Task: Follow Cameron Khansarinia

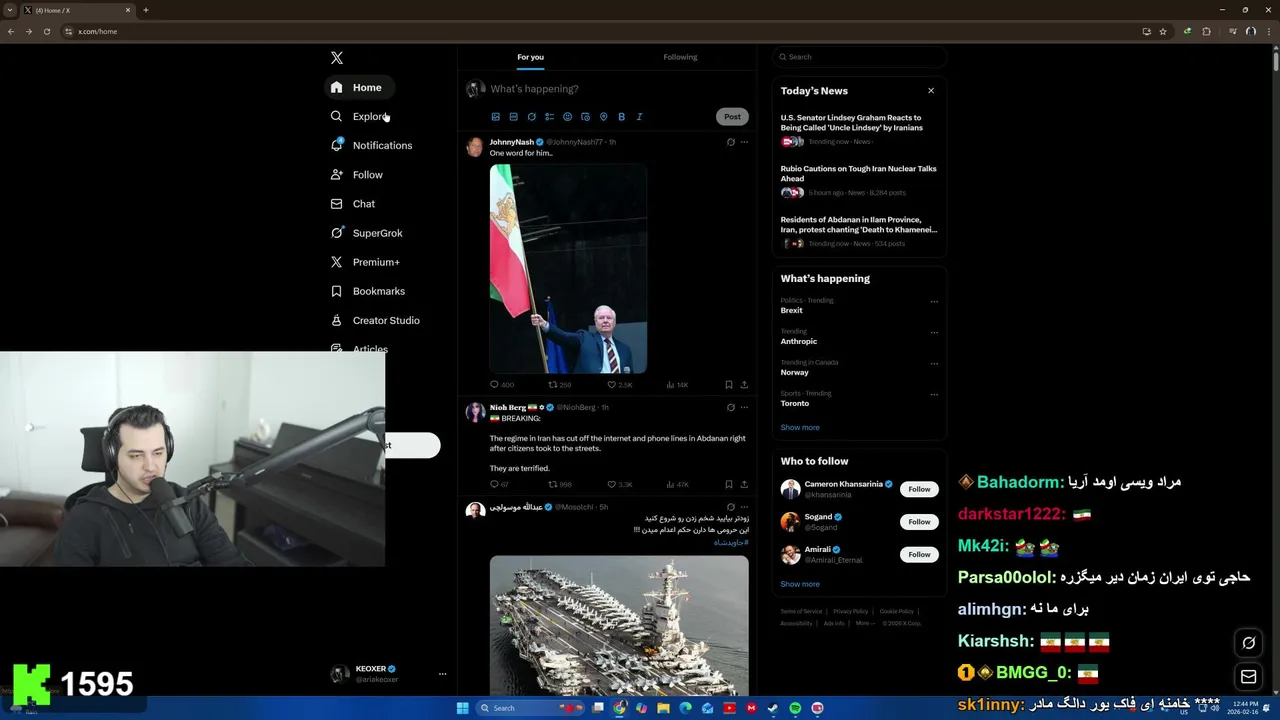Action: pos(919,489)
